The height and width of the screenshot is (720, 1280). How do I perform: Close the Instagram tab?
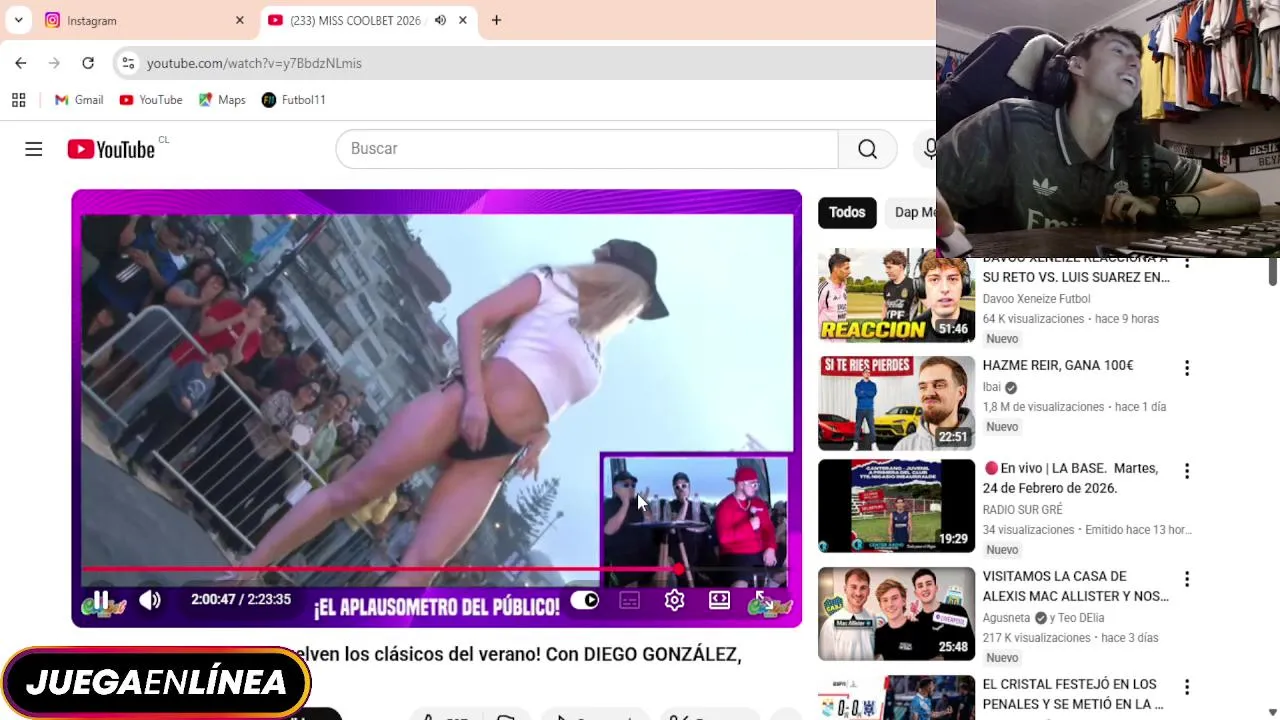pyautogui.click(x=239, y=20)
